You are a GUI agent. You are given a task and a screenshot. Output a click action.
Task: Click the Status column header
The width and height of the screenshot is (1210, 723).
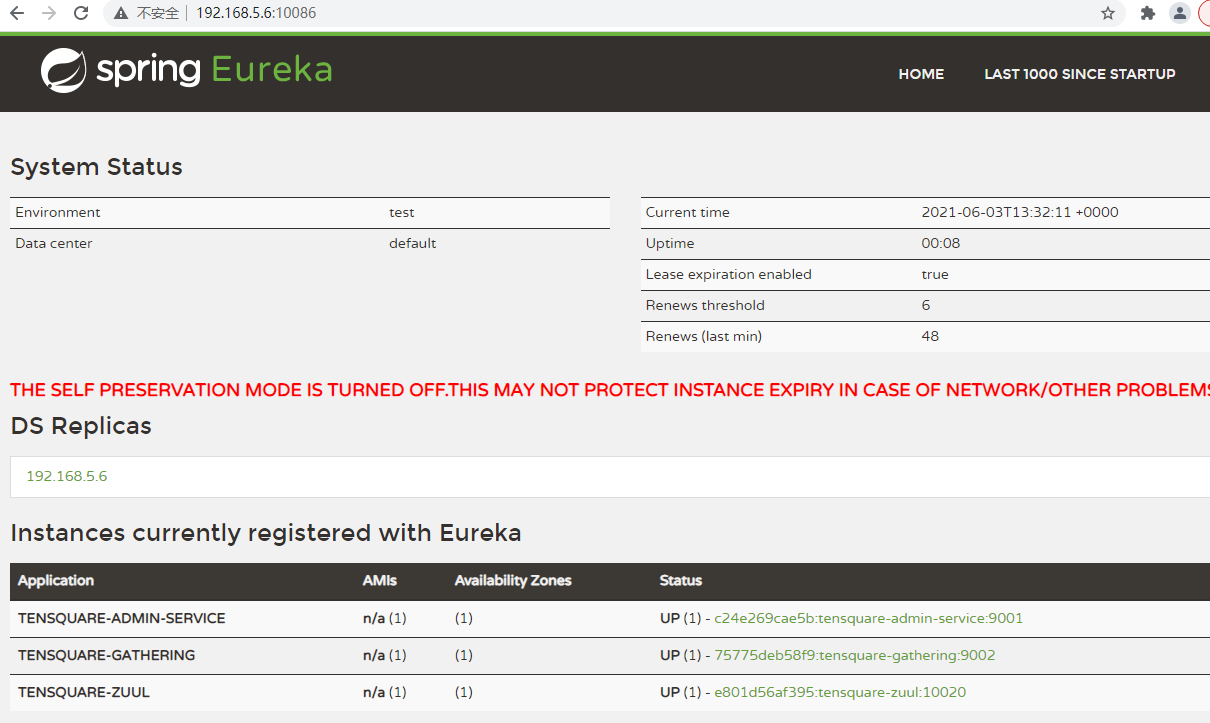(x=681, y=580)
